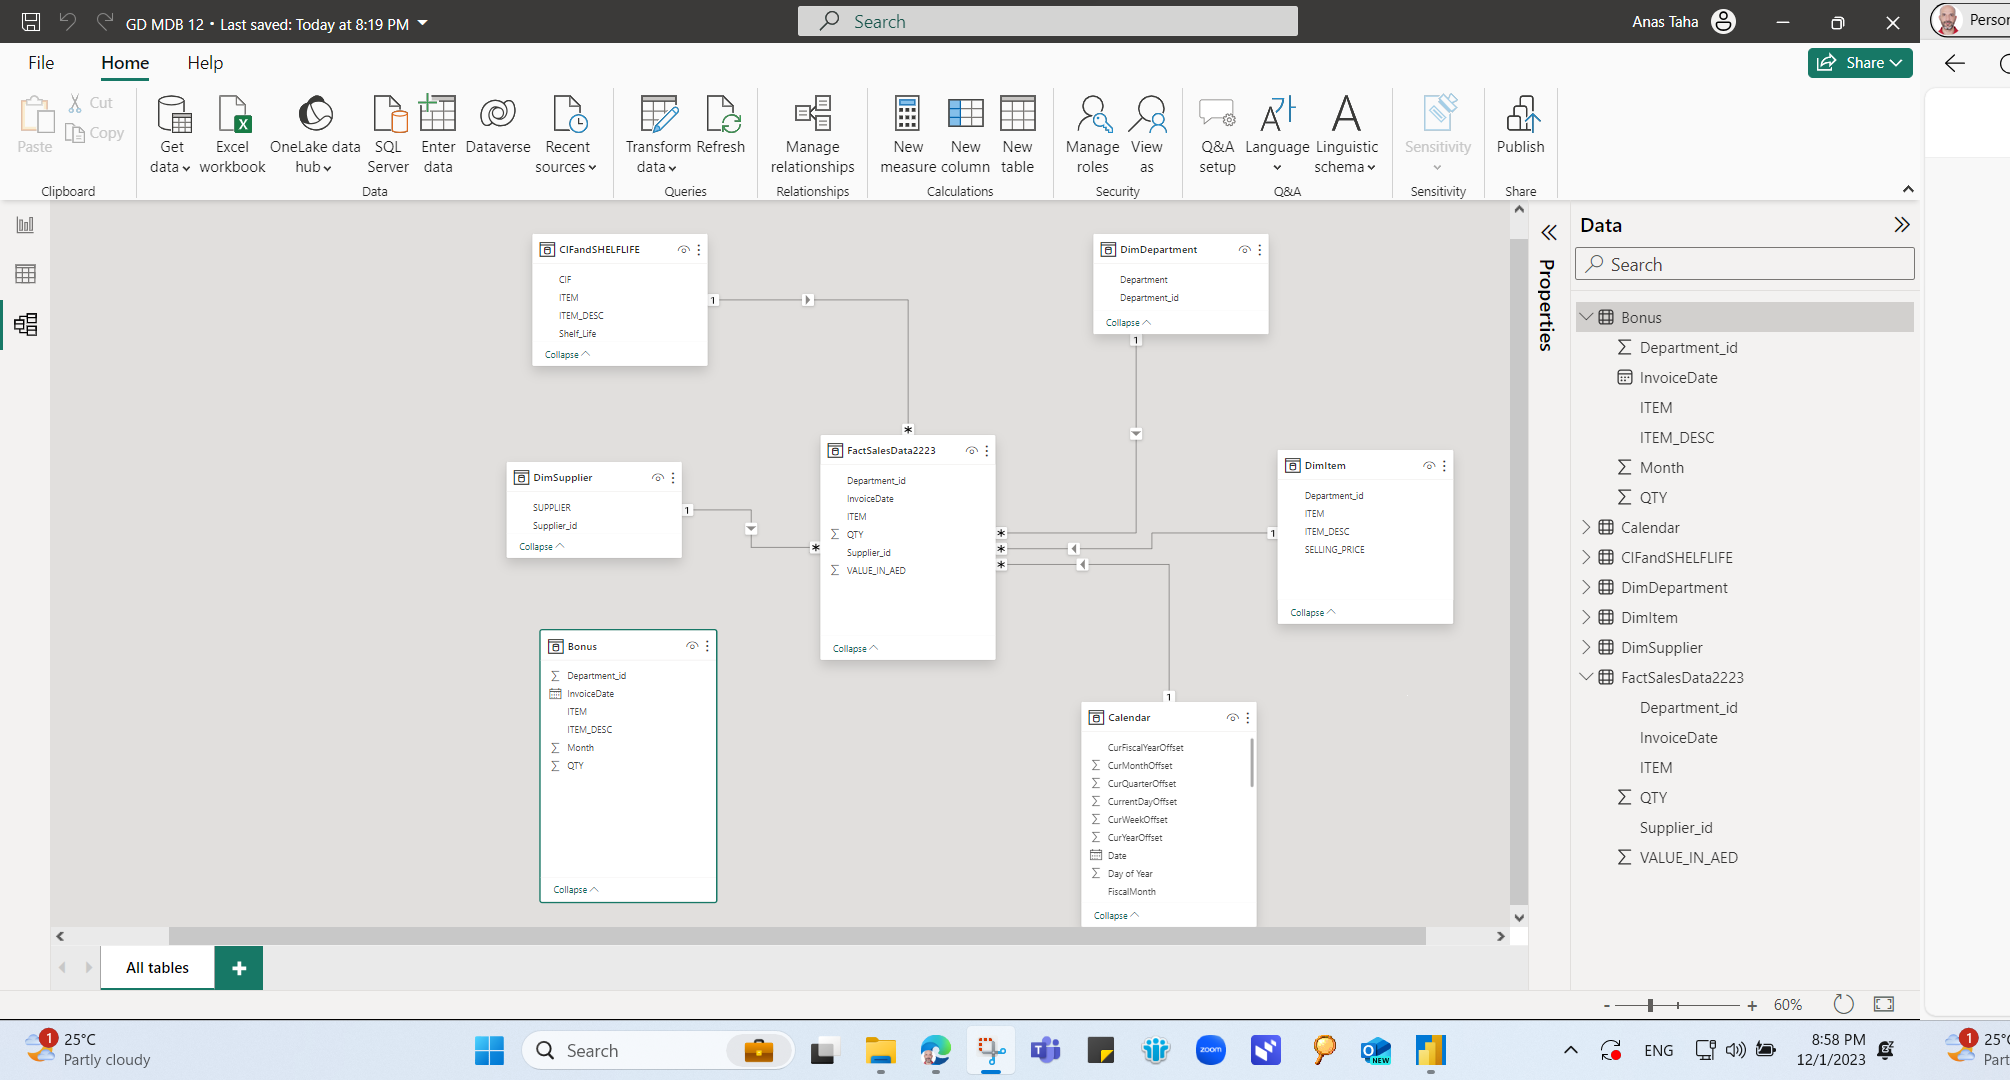
Task: Select the Home ribbon tab
Action: coord(125,63)
